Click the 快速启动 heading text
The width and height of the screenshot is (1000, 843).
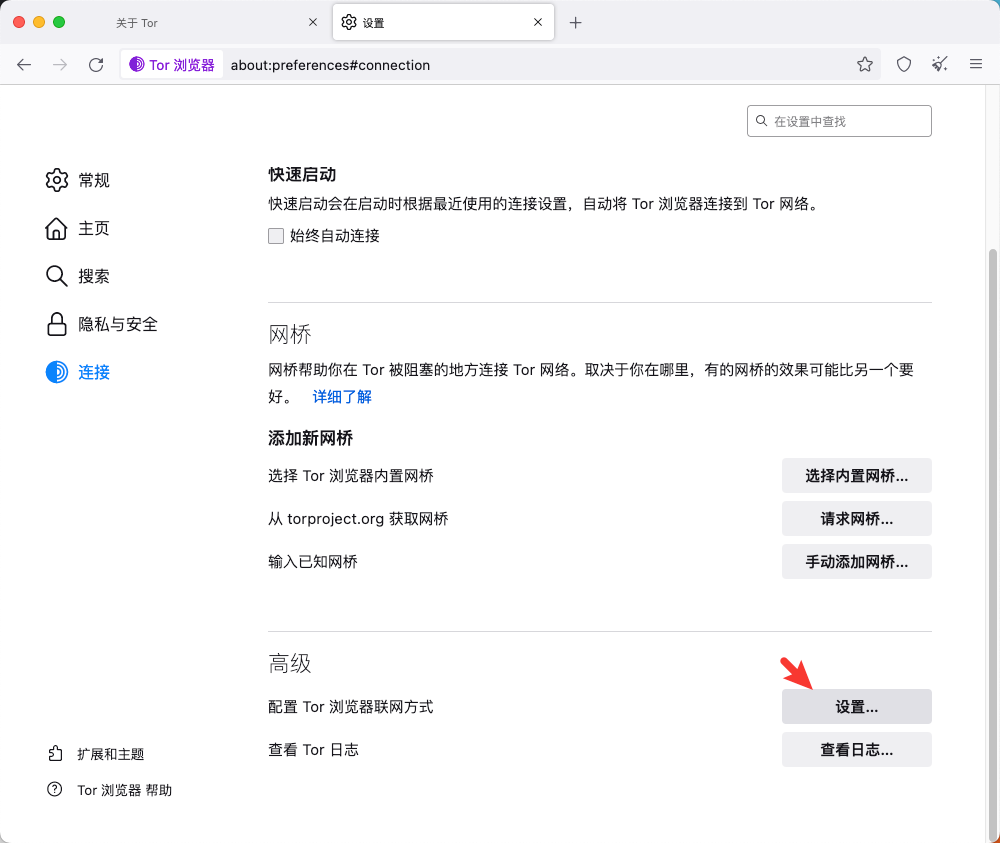click(x=302, y=174)
